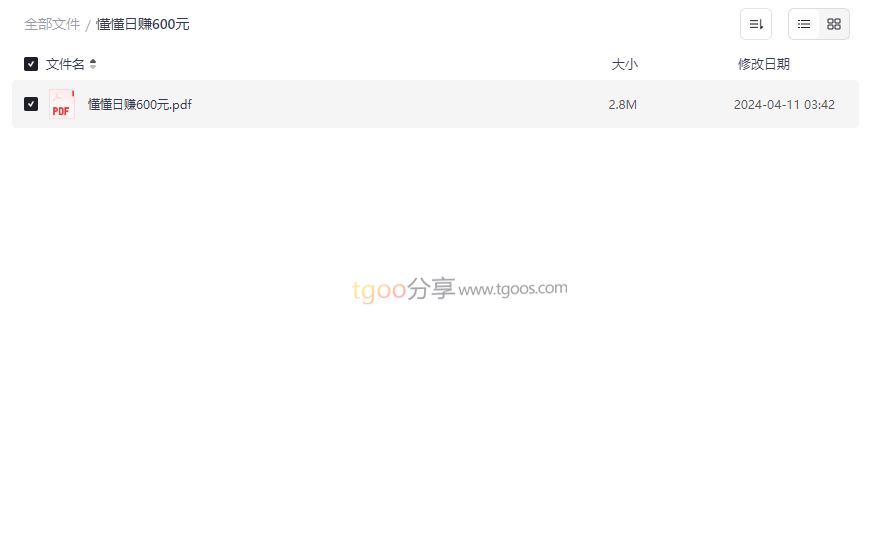Switch to grid view
Screen dimensions: 874x538
(834, 24)
